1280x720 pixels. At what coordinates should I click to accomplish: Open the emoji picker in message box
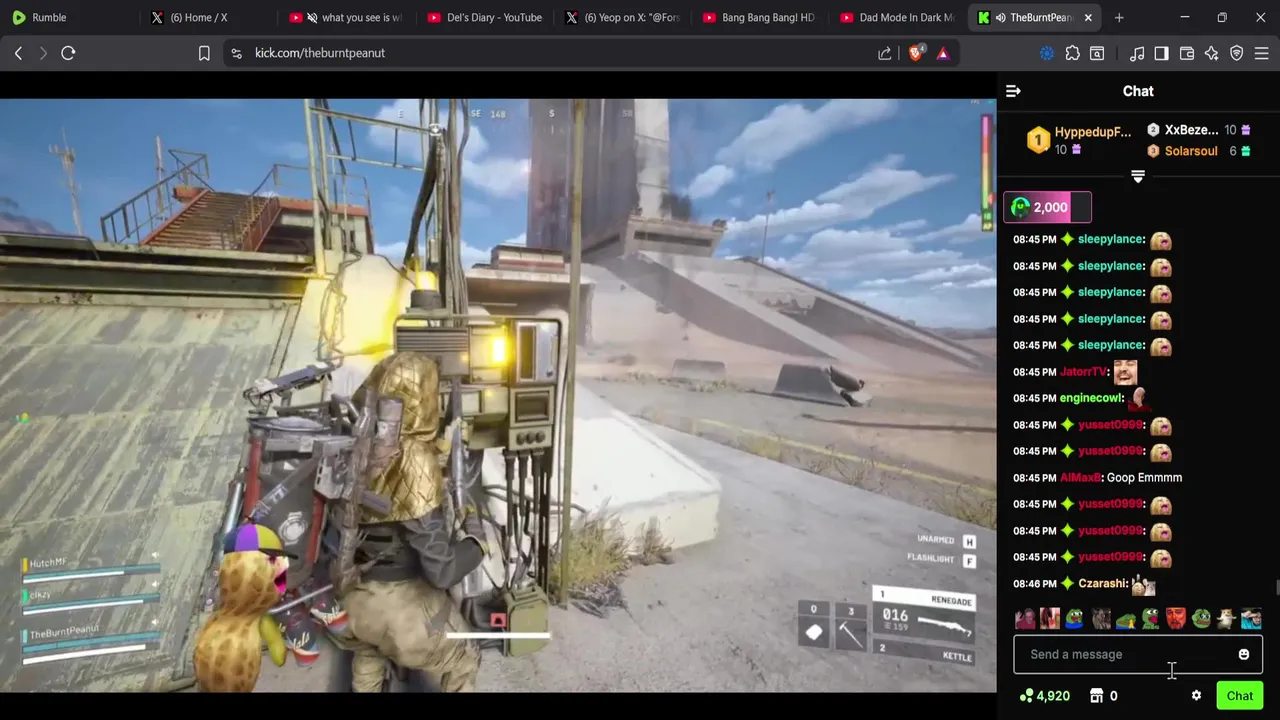coord(1243,655)
